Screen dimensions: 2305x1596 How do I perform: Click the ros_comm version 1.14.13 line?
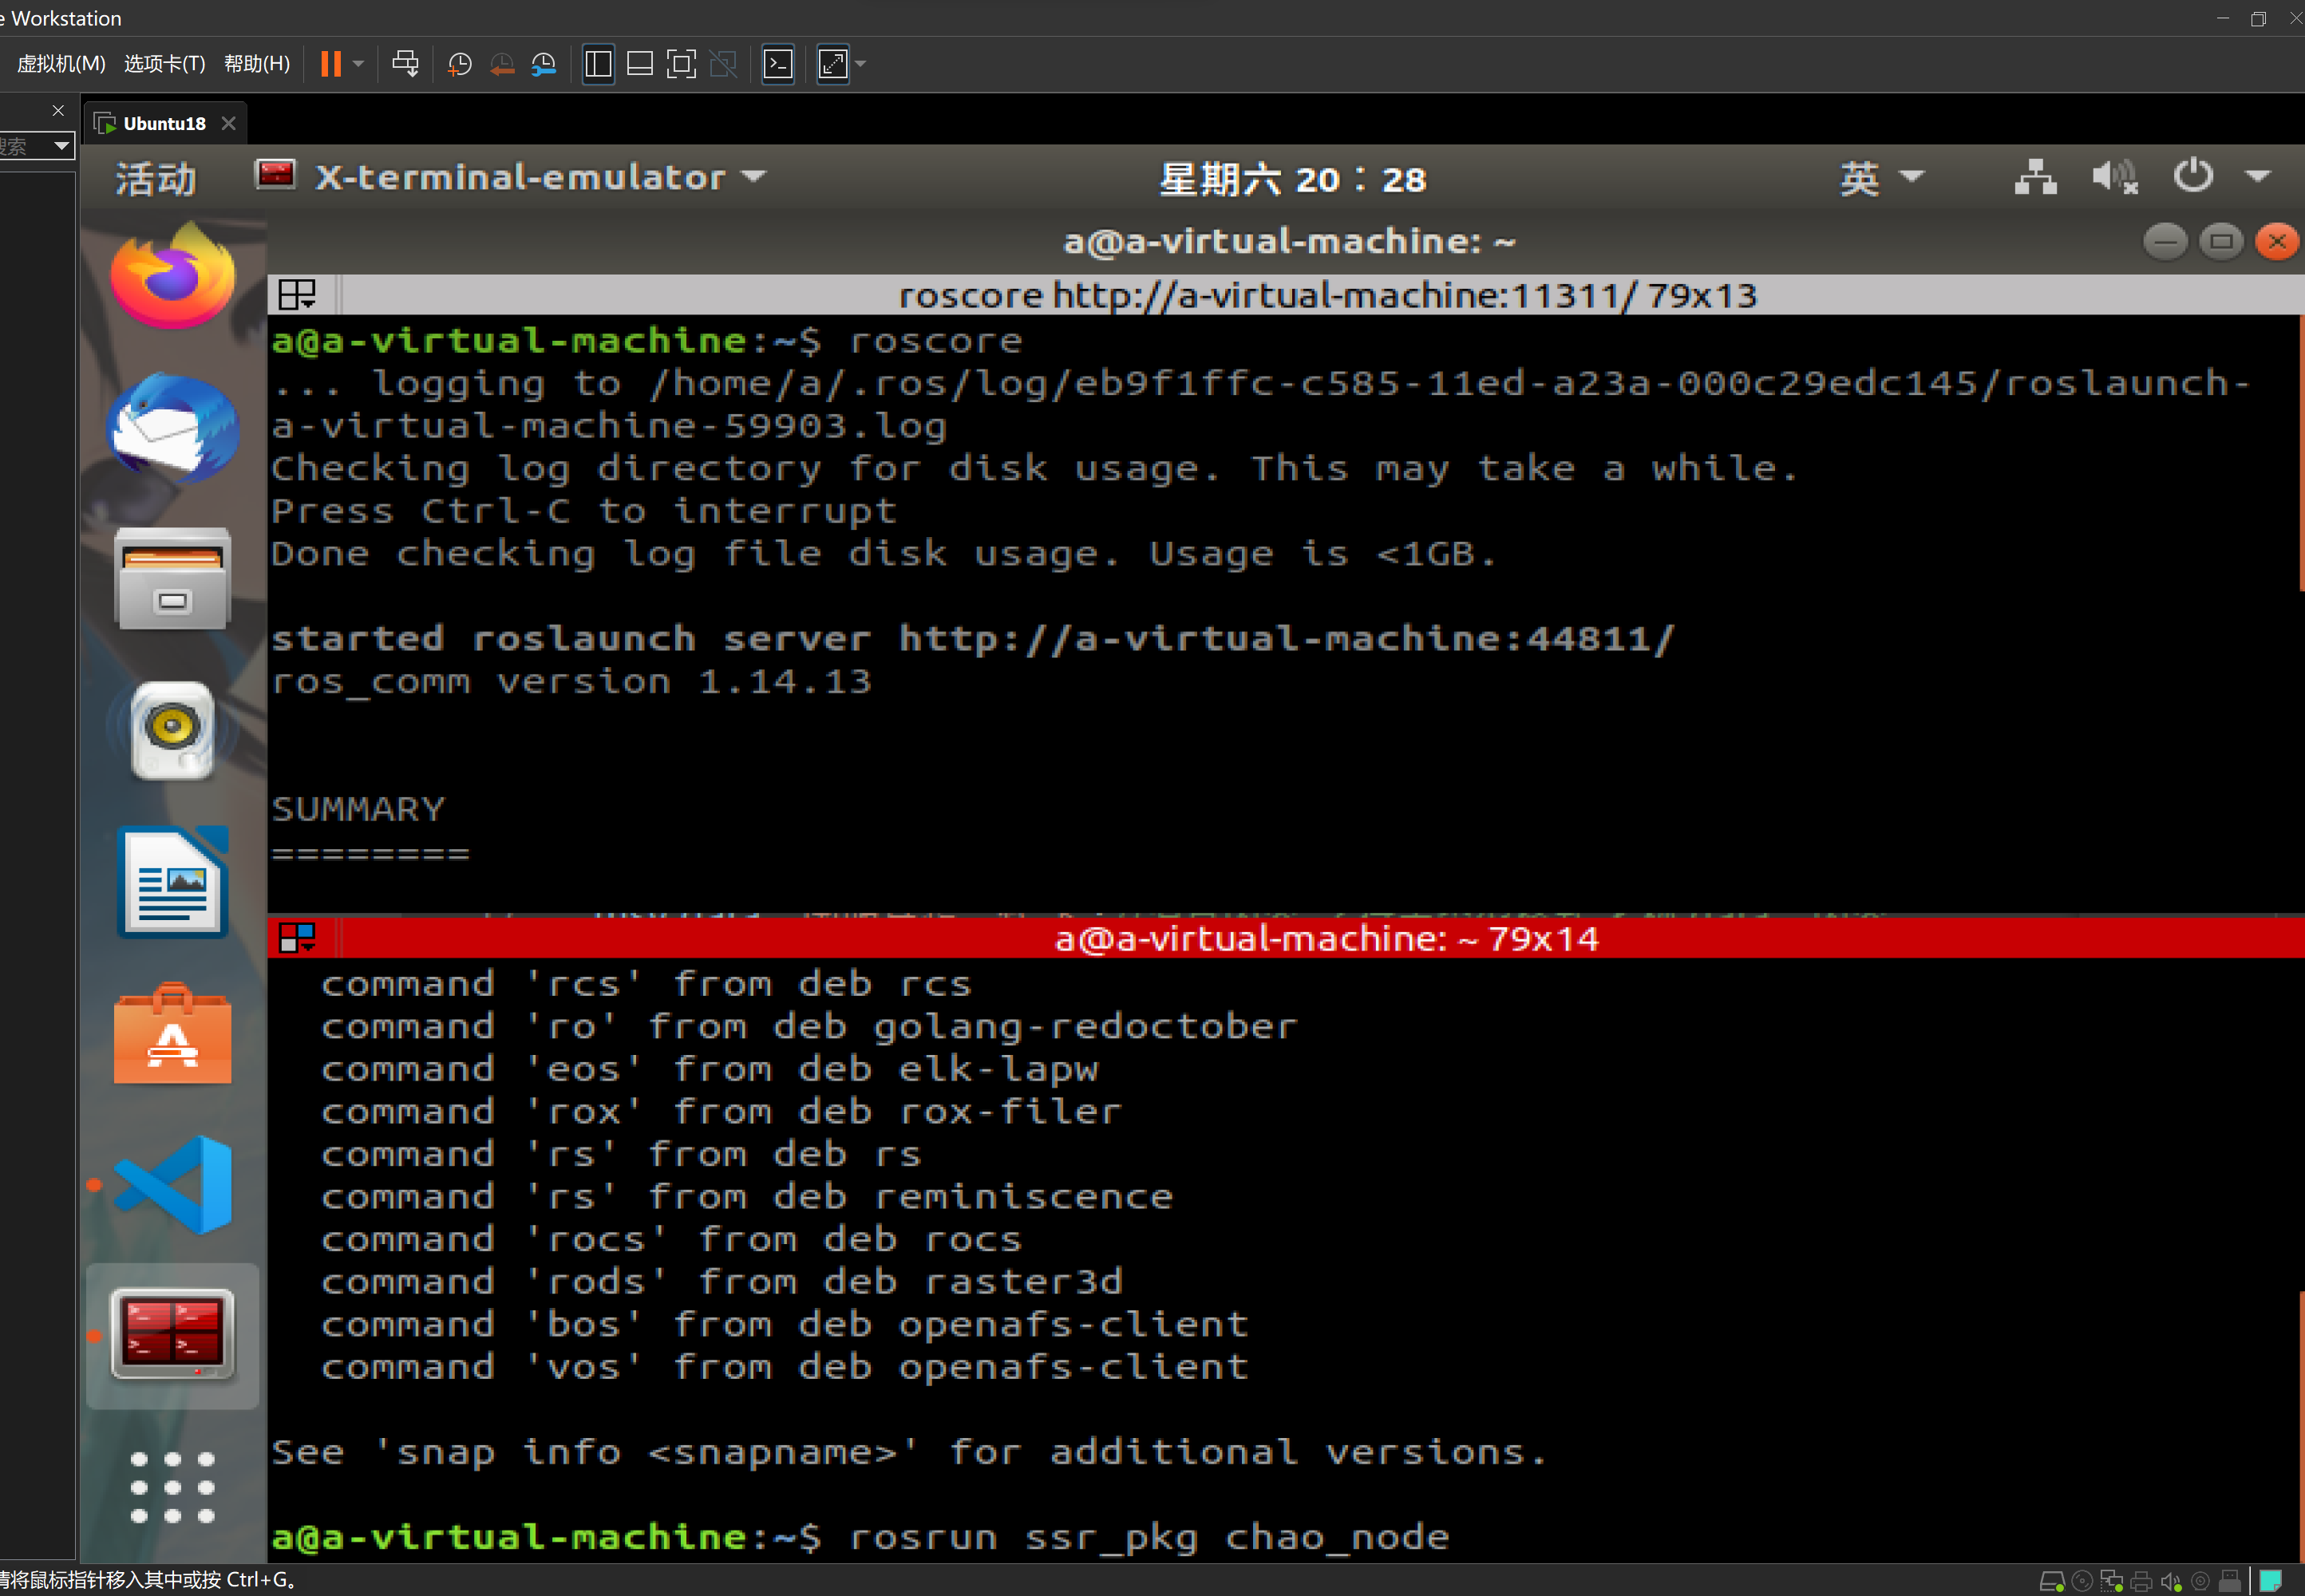[571, 682]
